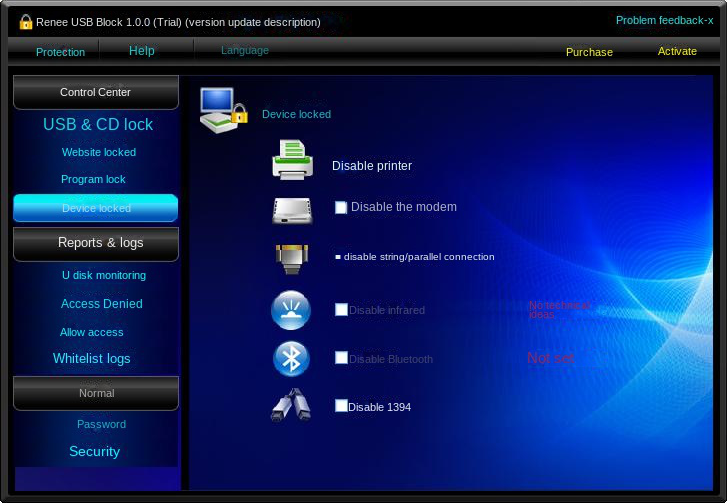The image size is (727, 503).
Task: Open the Help menu
Action: click(142, 51)
